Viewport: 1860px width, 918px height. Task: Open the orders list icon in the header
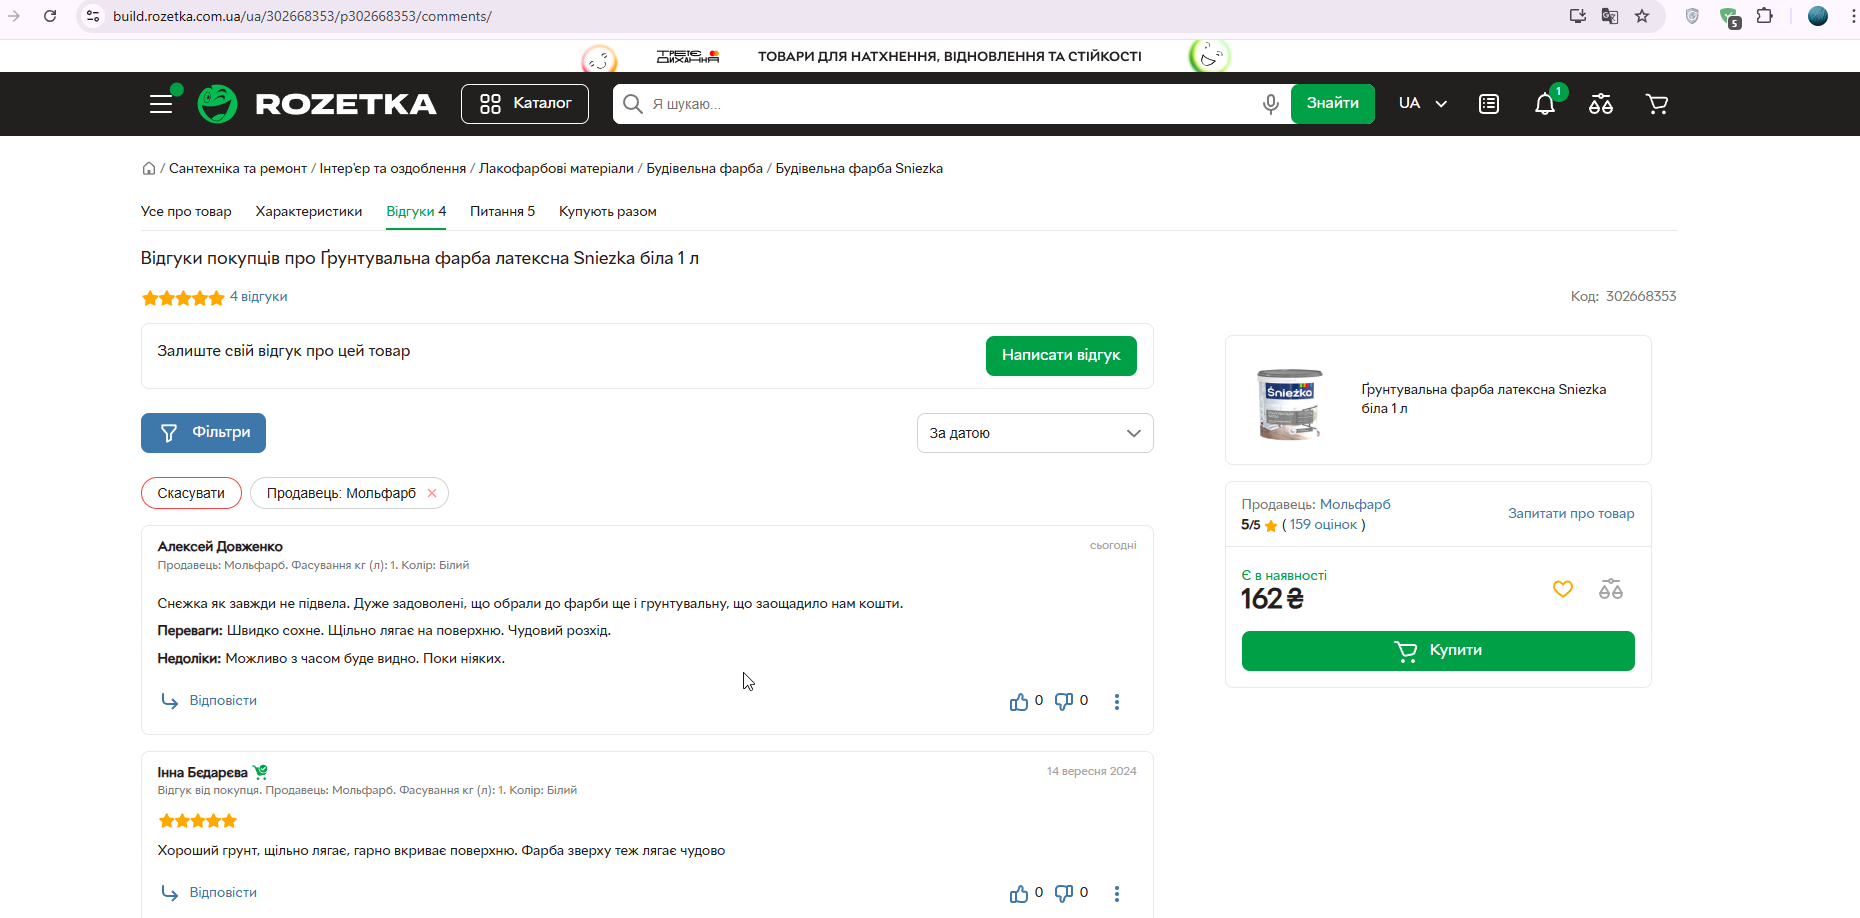pyautogui.click(x=1489, y=104)
